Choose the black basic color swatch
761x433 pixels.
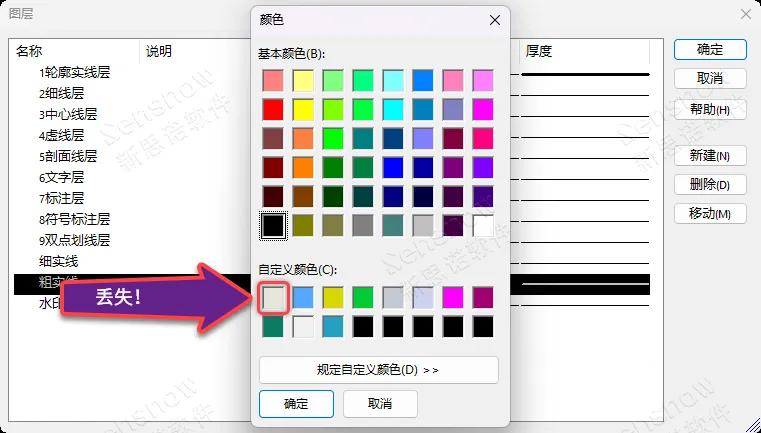click(273, 226)
